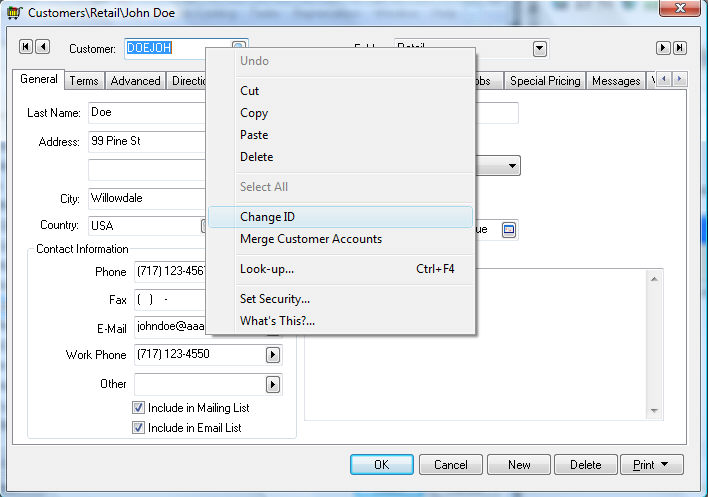Click the New button
Viewport: 708px width, 497px height.
[x=519, y=465]
